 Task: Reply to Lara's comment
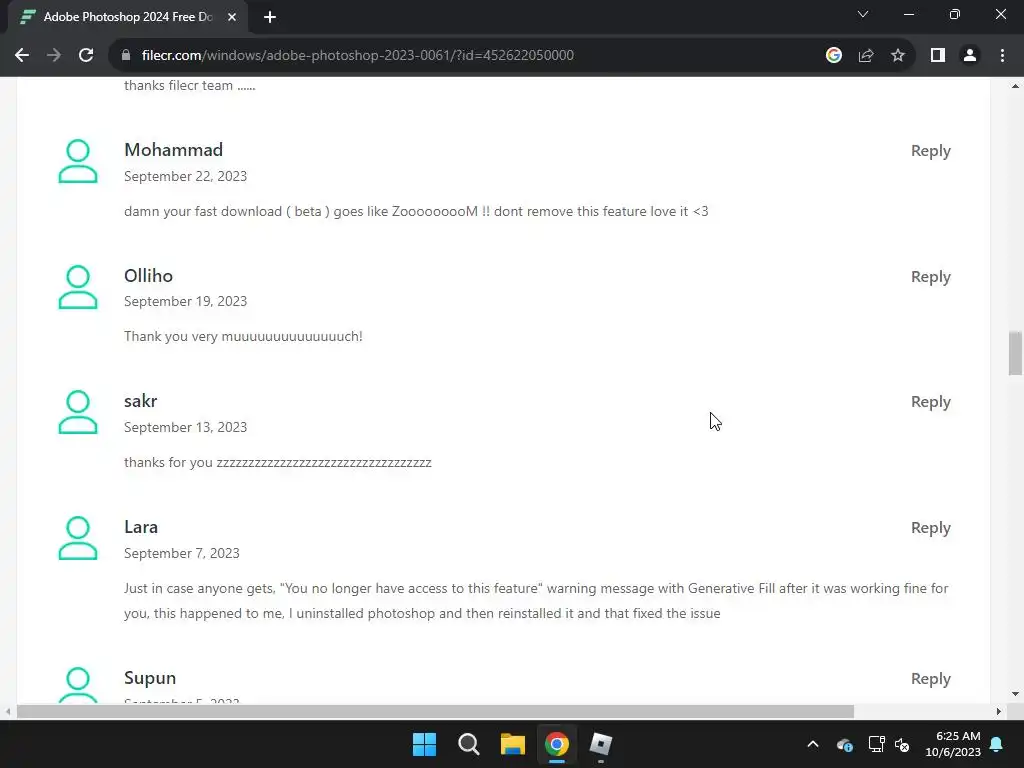(931, 528)
